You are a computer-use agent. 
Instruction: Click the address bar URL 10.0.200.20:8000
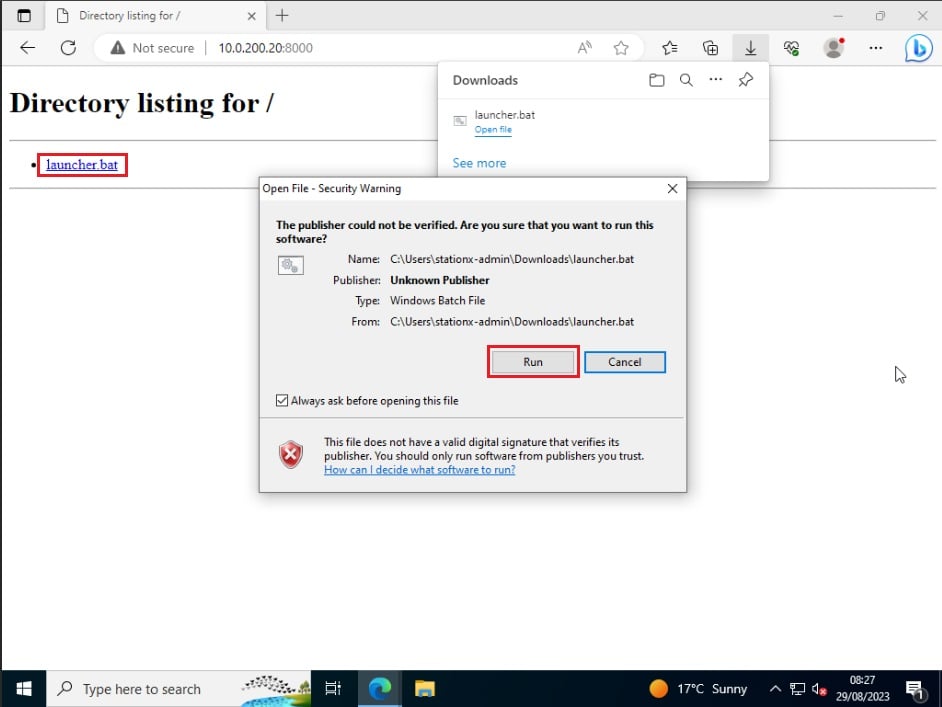coord(266,48)
